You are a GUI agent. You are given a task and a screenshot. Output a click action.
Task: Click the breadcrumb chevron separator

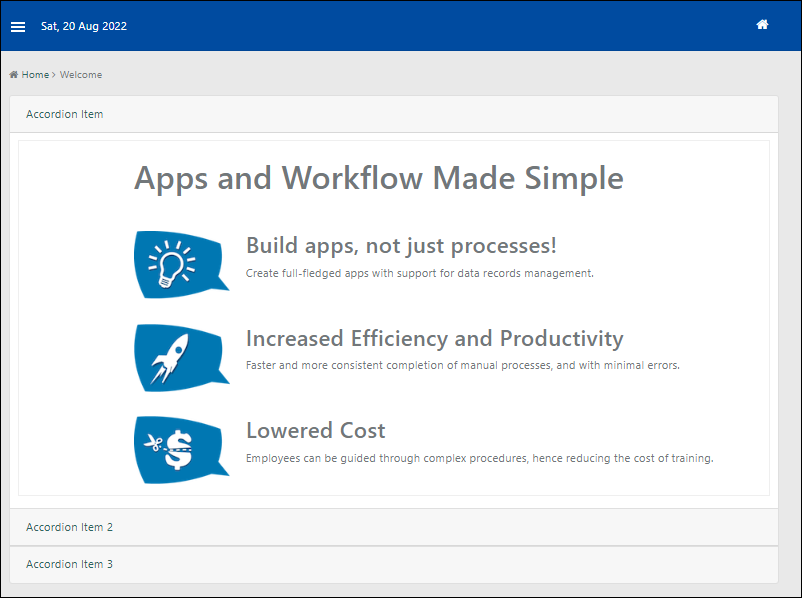pos(54,75)
